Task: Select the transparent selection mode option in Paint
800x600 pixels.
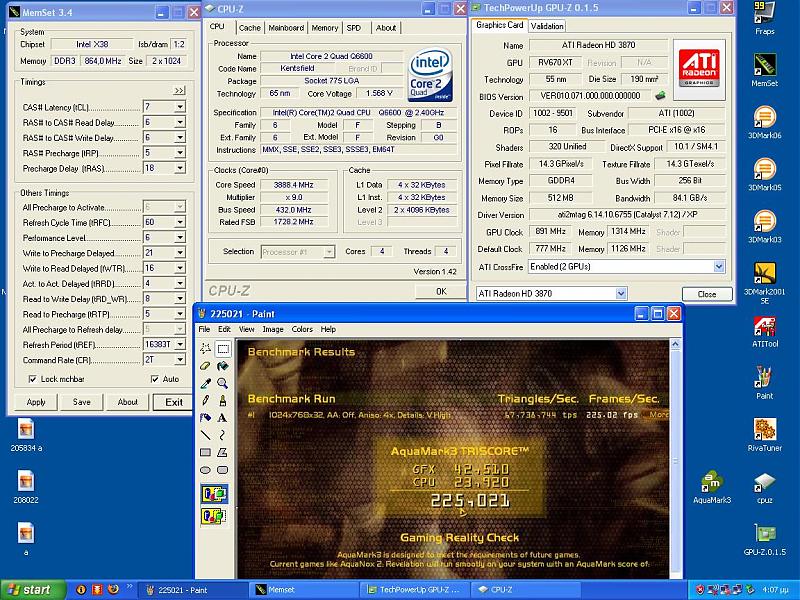Action: click(x=214, y=516)
